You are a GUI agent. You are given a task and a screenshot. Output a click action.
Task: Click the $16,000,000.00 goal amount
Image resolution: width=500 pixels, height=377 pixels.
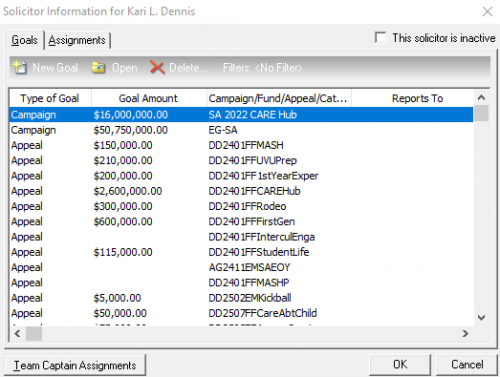[x=131, y=115]
